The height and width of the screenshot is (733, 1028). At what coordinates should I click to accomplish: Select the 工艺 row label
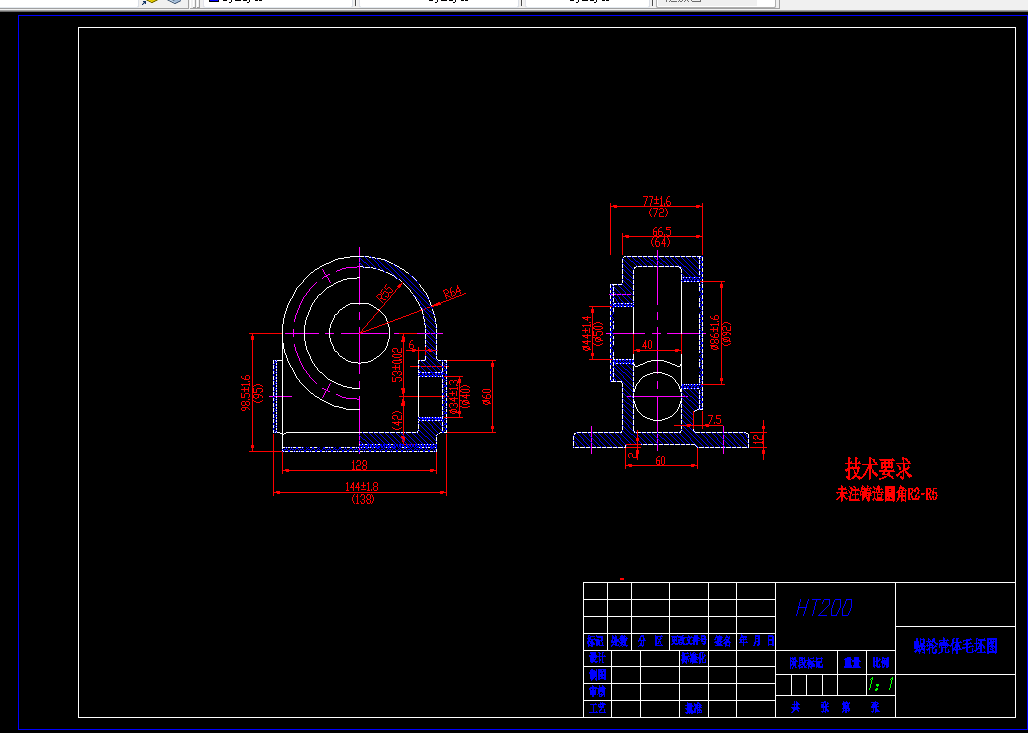597,708
